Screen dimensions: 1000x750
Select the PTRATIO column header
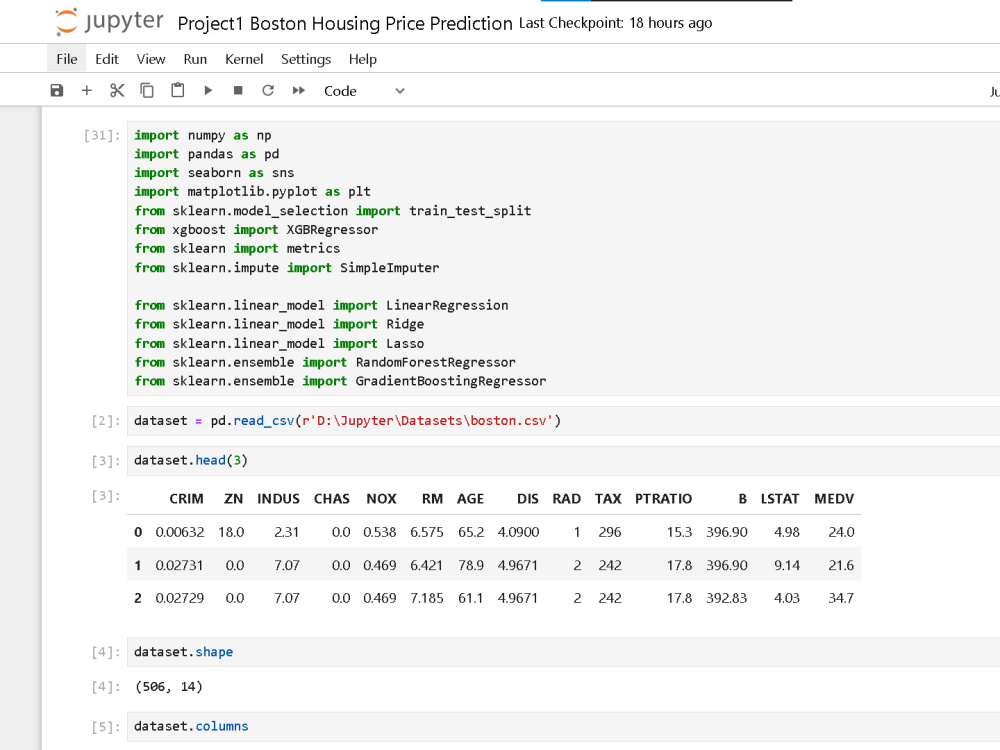coord(663,499)
